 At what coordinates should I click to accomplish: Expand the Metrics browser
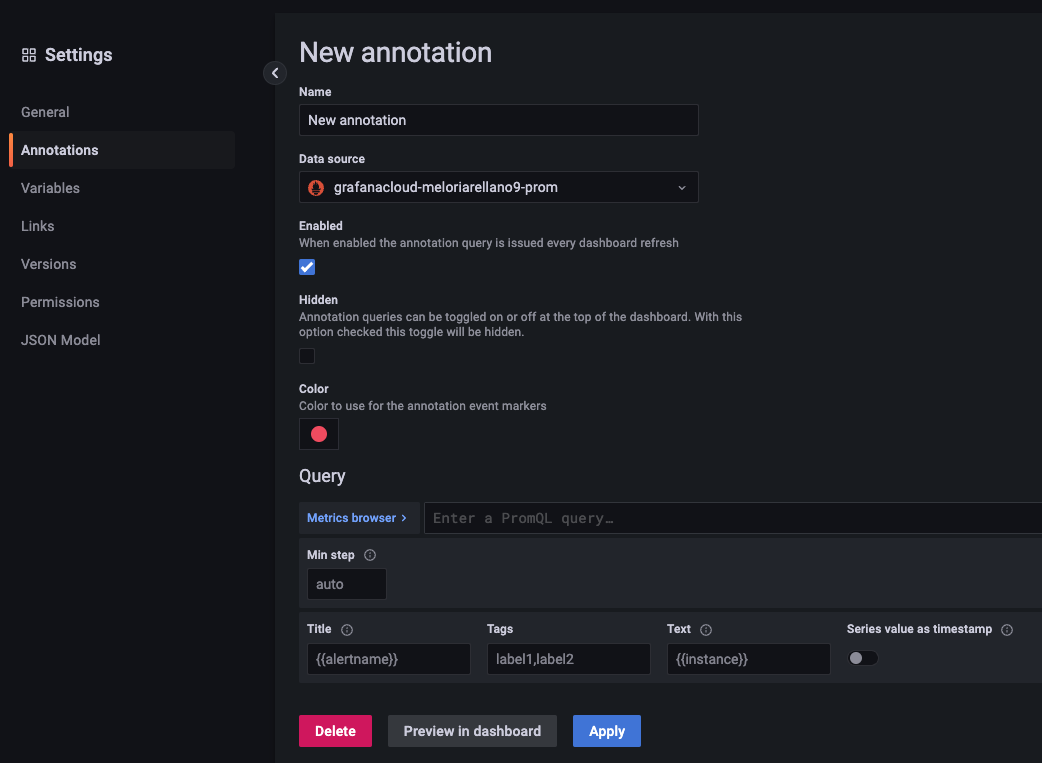tap(359, 518)
